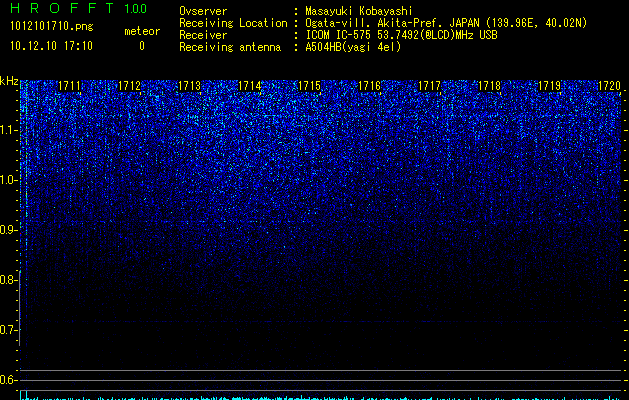Click the 1716 time marker
629x400 pixels.
(369, 86)
